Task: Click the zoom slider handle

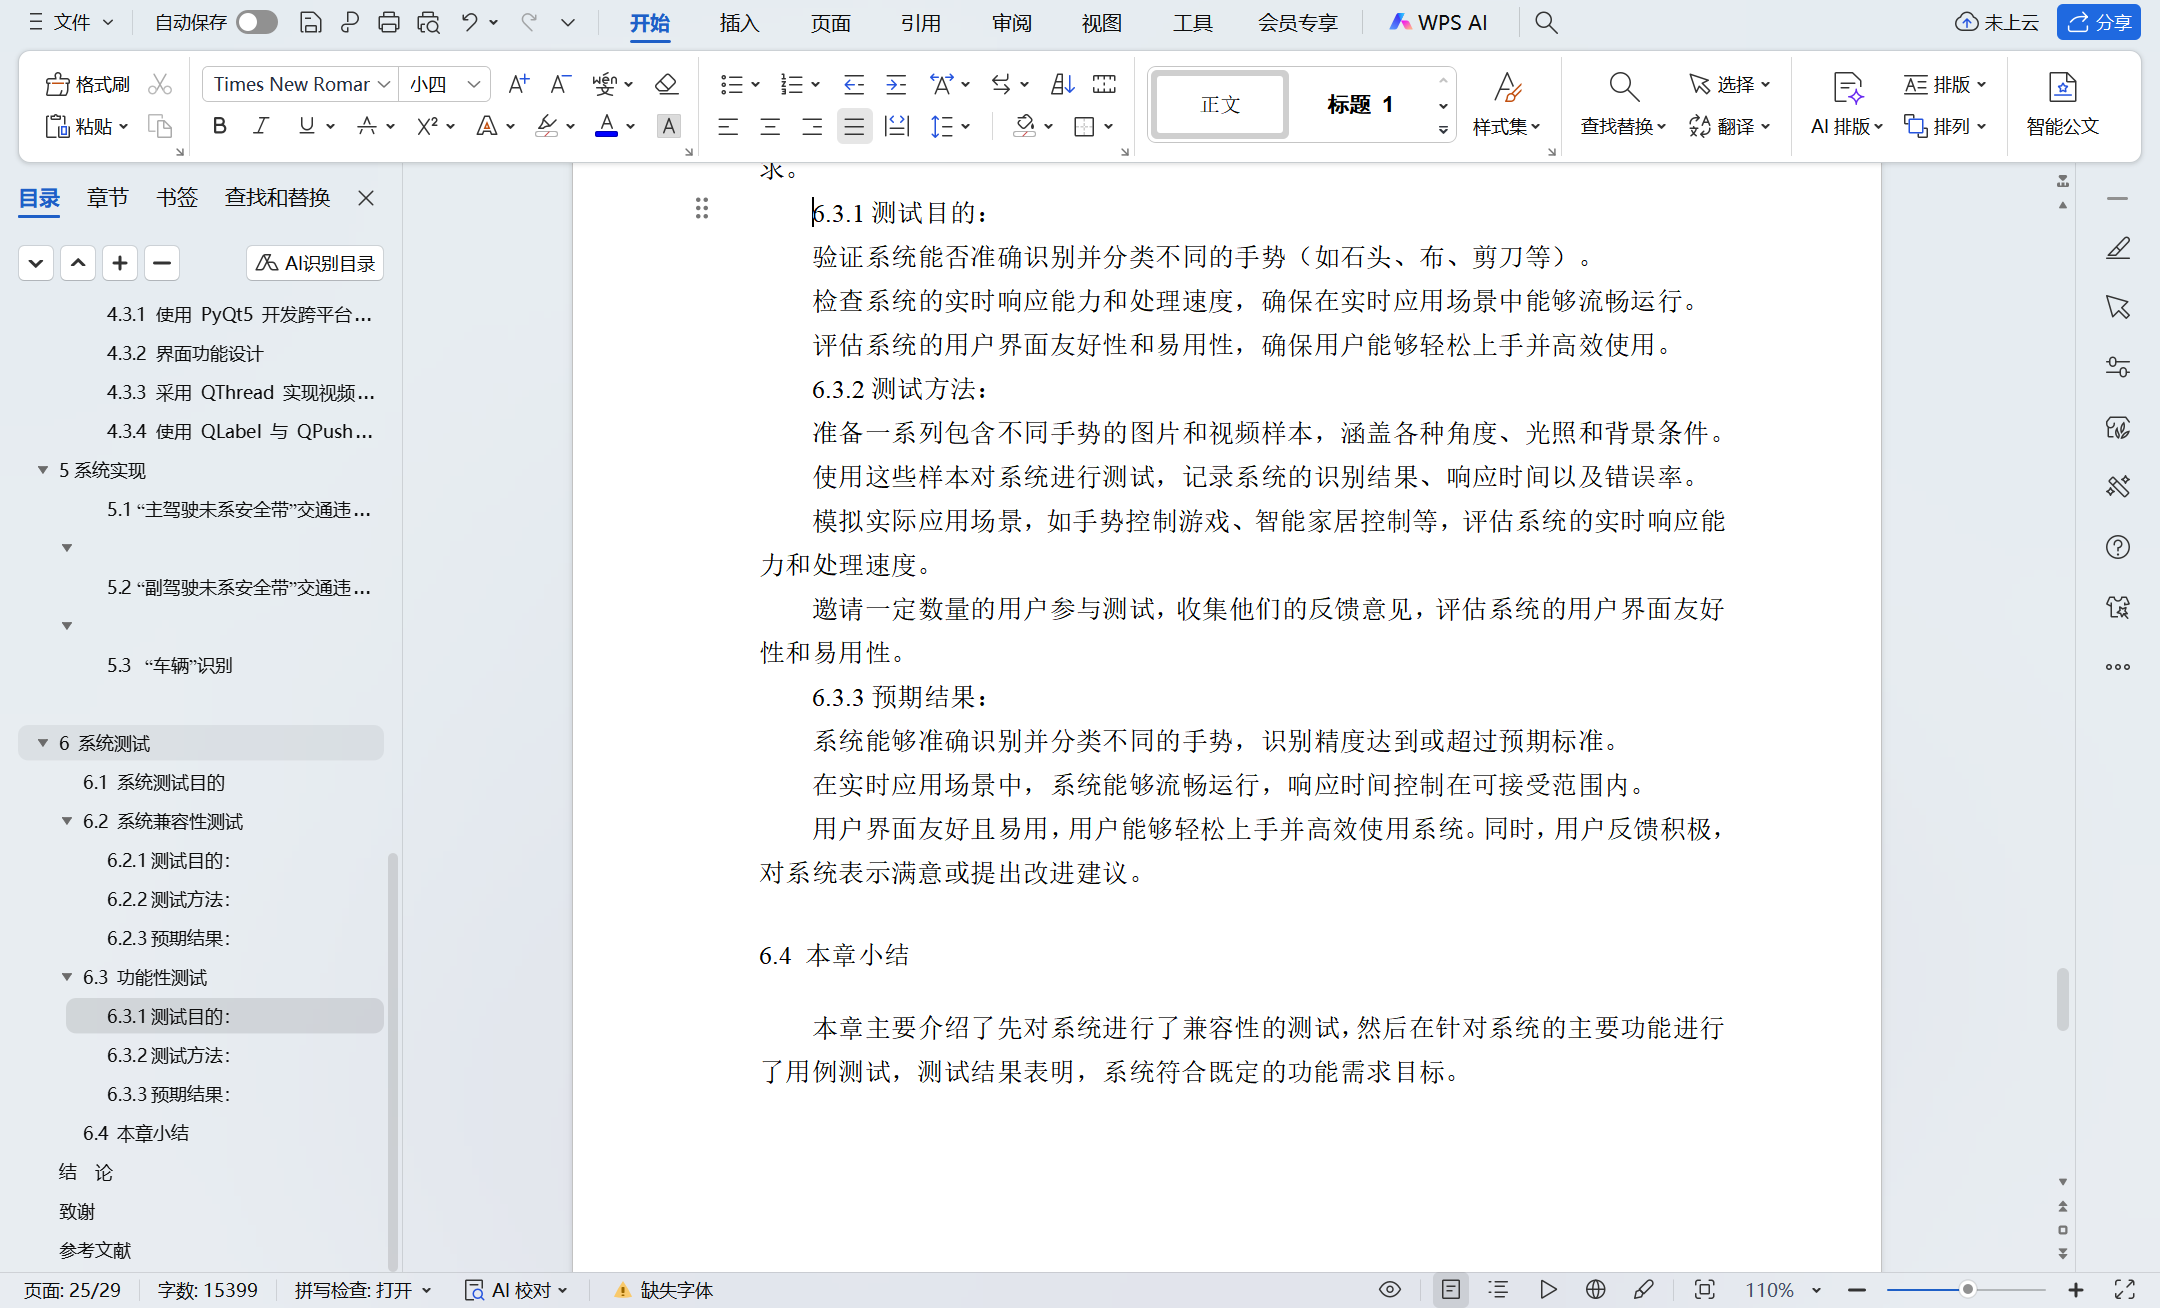Action: [x=1967, y=1290]
